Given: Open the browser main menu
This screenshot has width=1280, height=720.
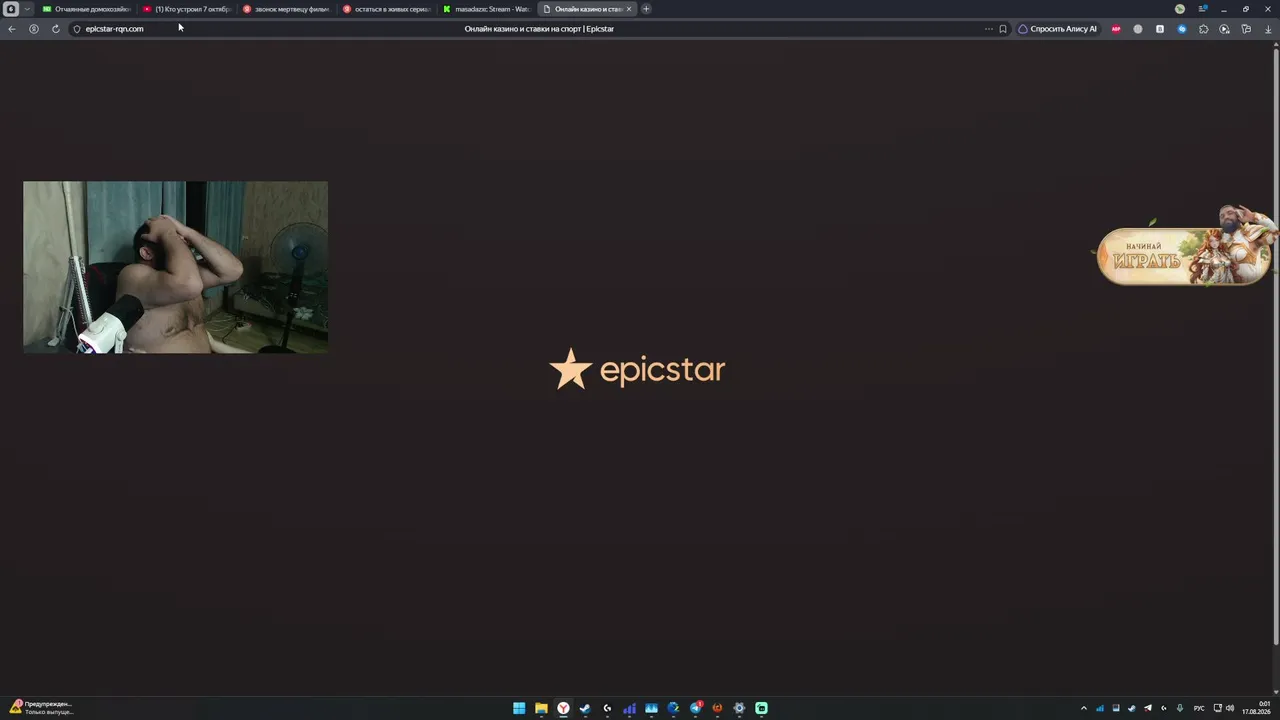Looking at the screenshot, I should coord(1202,9).
